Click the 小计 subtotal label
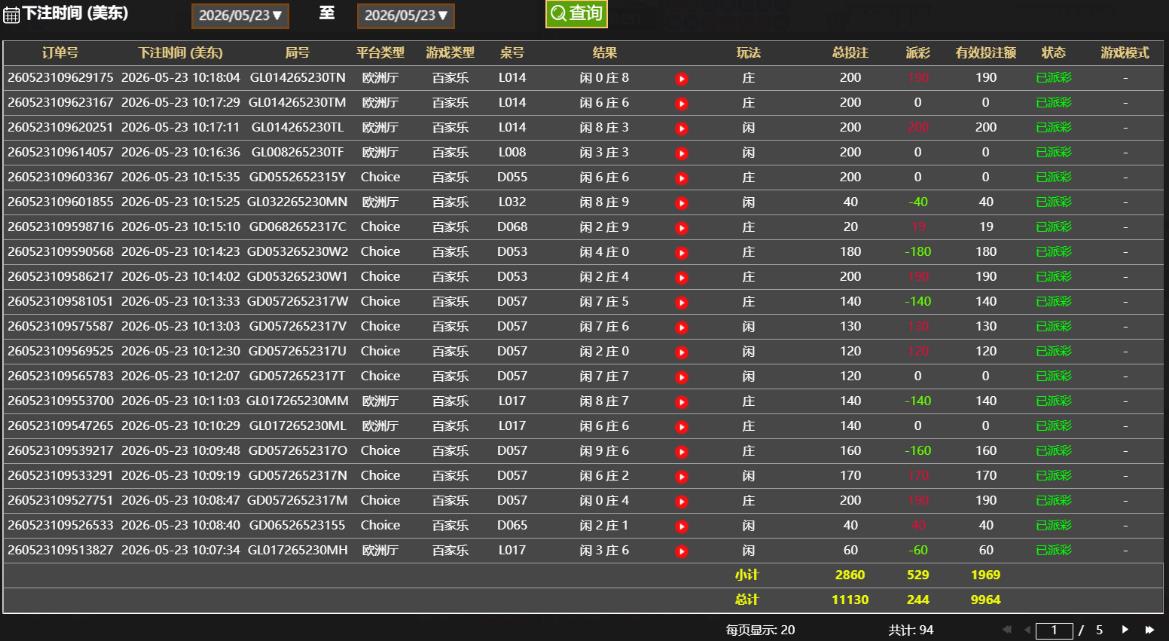The image size is (1169, 641). [x=746, y=575]
